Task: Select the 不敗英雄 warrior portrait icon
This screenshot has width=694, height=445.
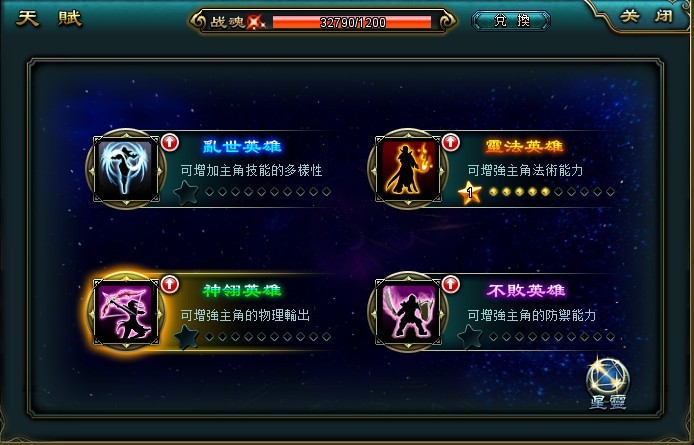Action: click(408, 312)
